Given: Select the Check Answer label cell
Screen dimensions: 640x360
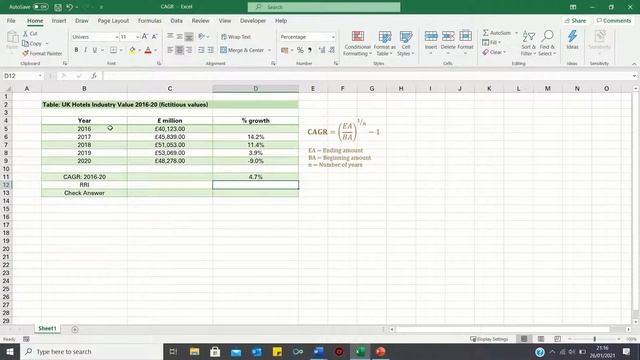Looking at the screenshot, I should tap(84, 193).
